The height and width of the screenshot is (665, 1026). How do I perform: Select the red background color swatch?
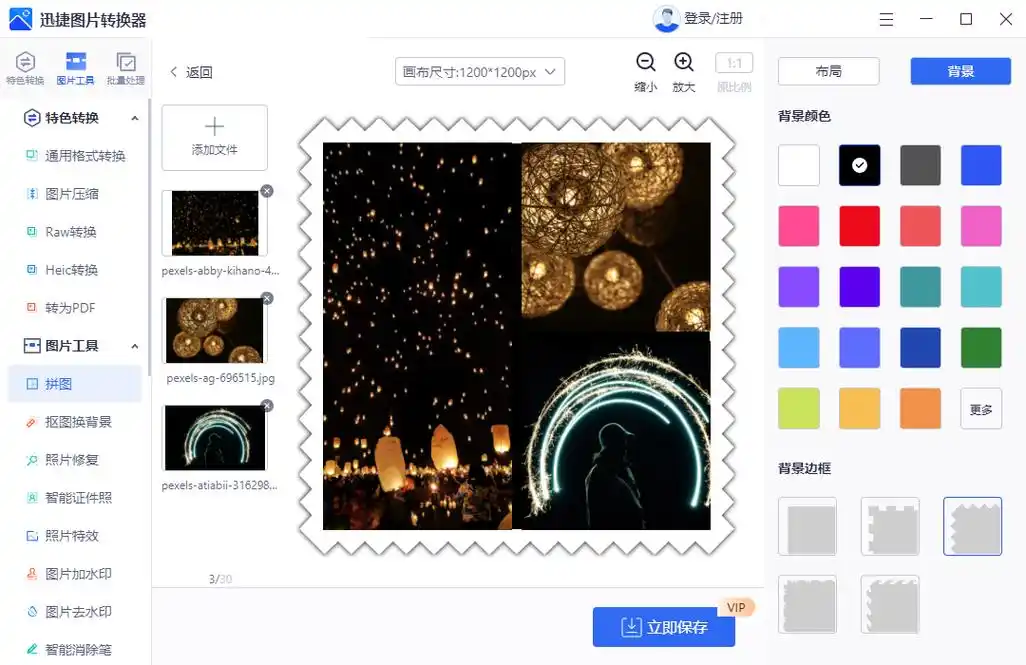coord(860,225)
